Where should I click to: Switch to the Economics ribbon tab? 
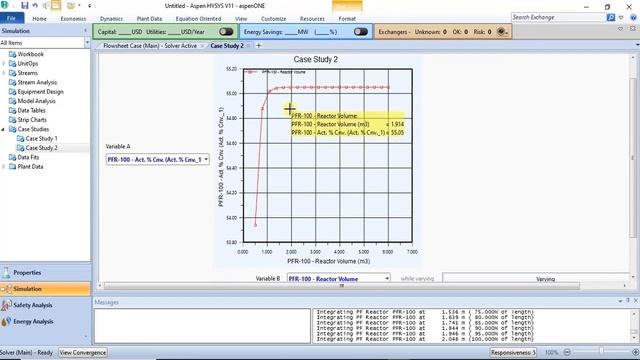coord(73,19)
